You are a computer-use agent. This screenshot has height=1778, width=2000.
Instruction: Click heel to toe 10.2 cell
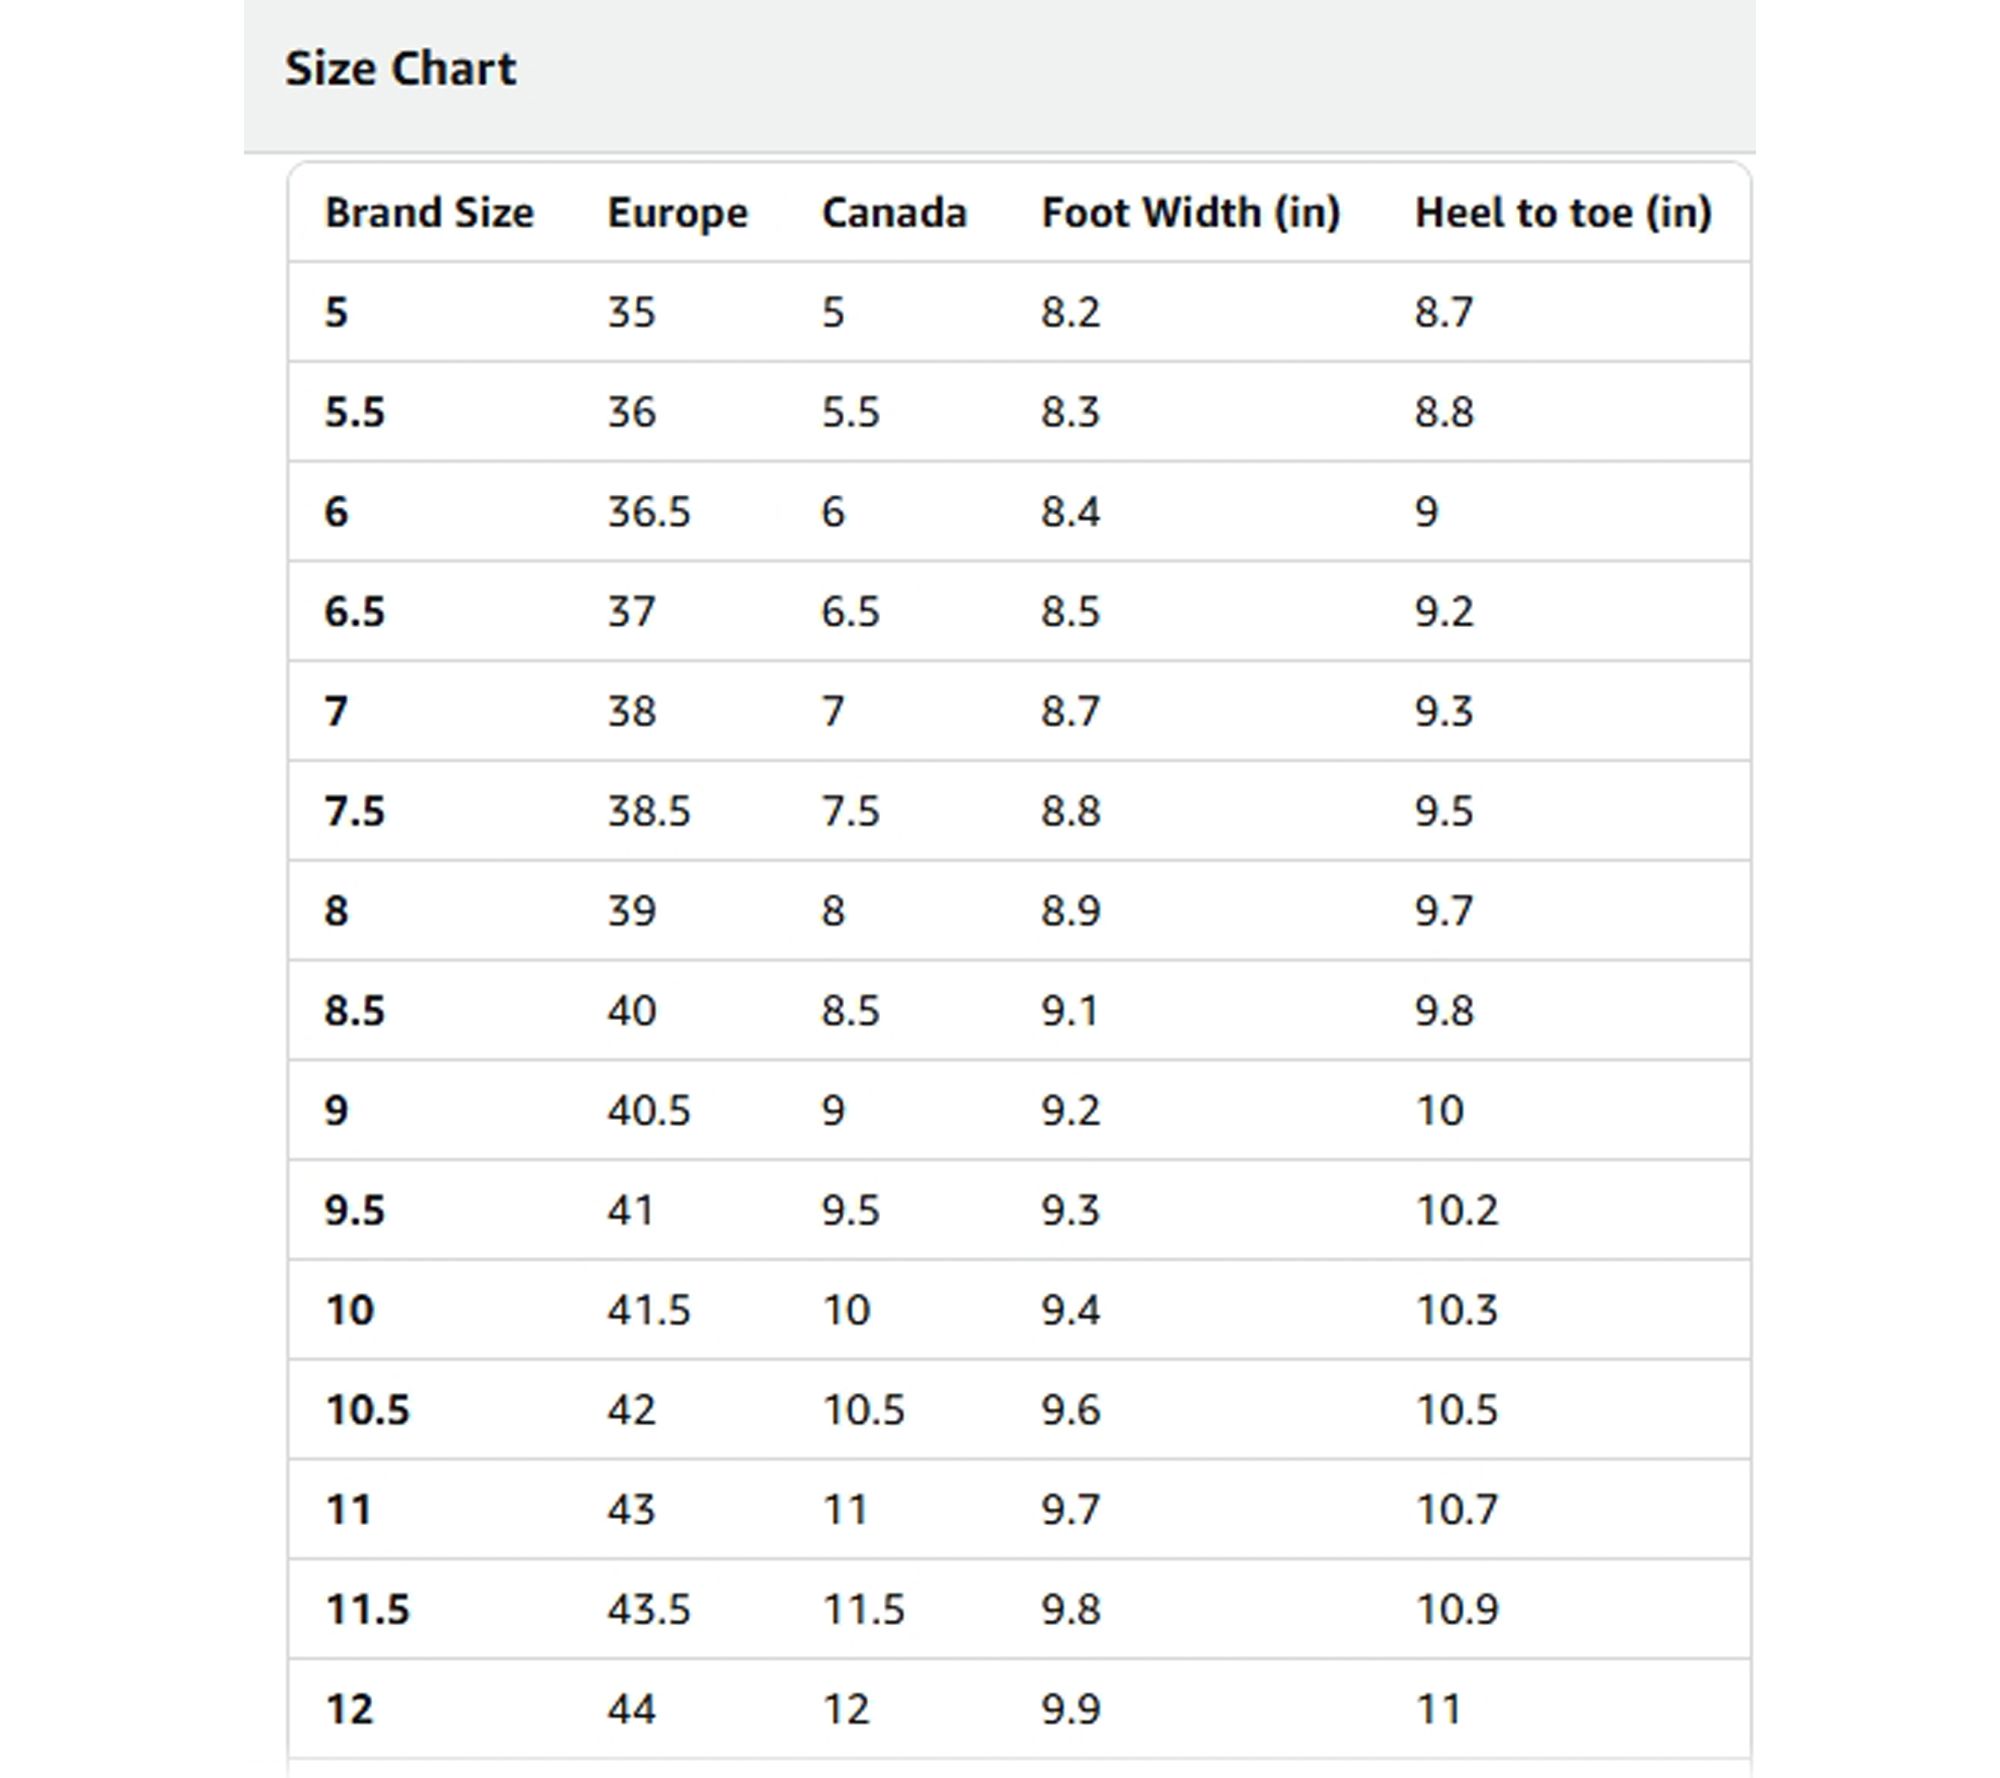coord(1457,1211)
